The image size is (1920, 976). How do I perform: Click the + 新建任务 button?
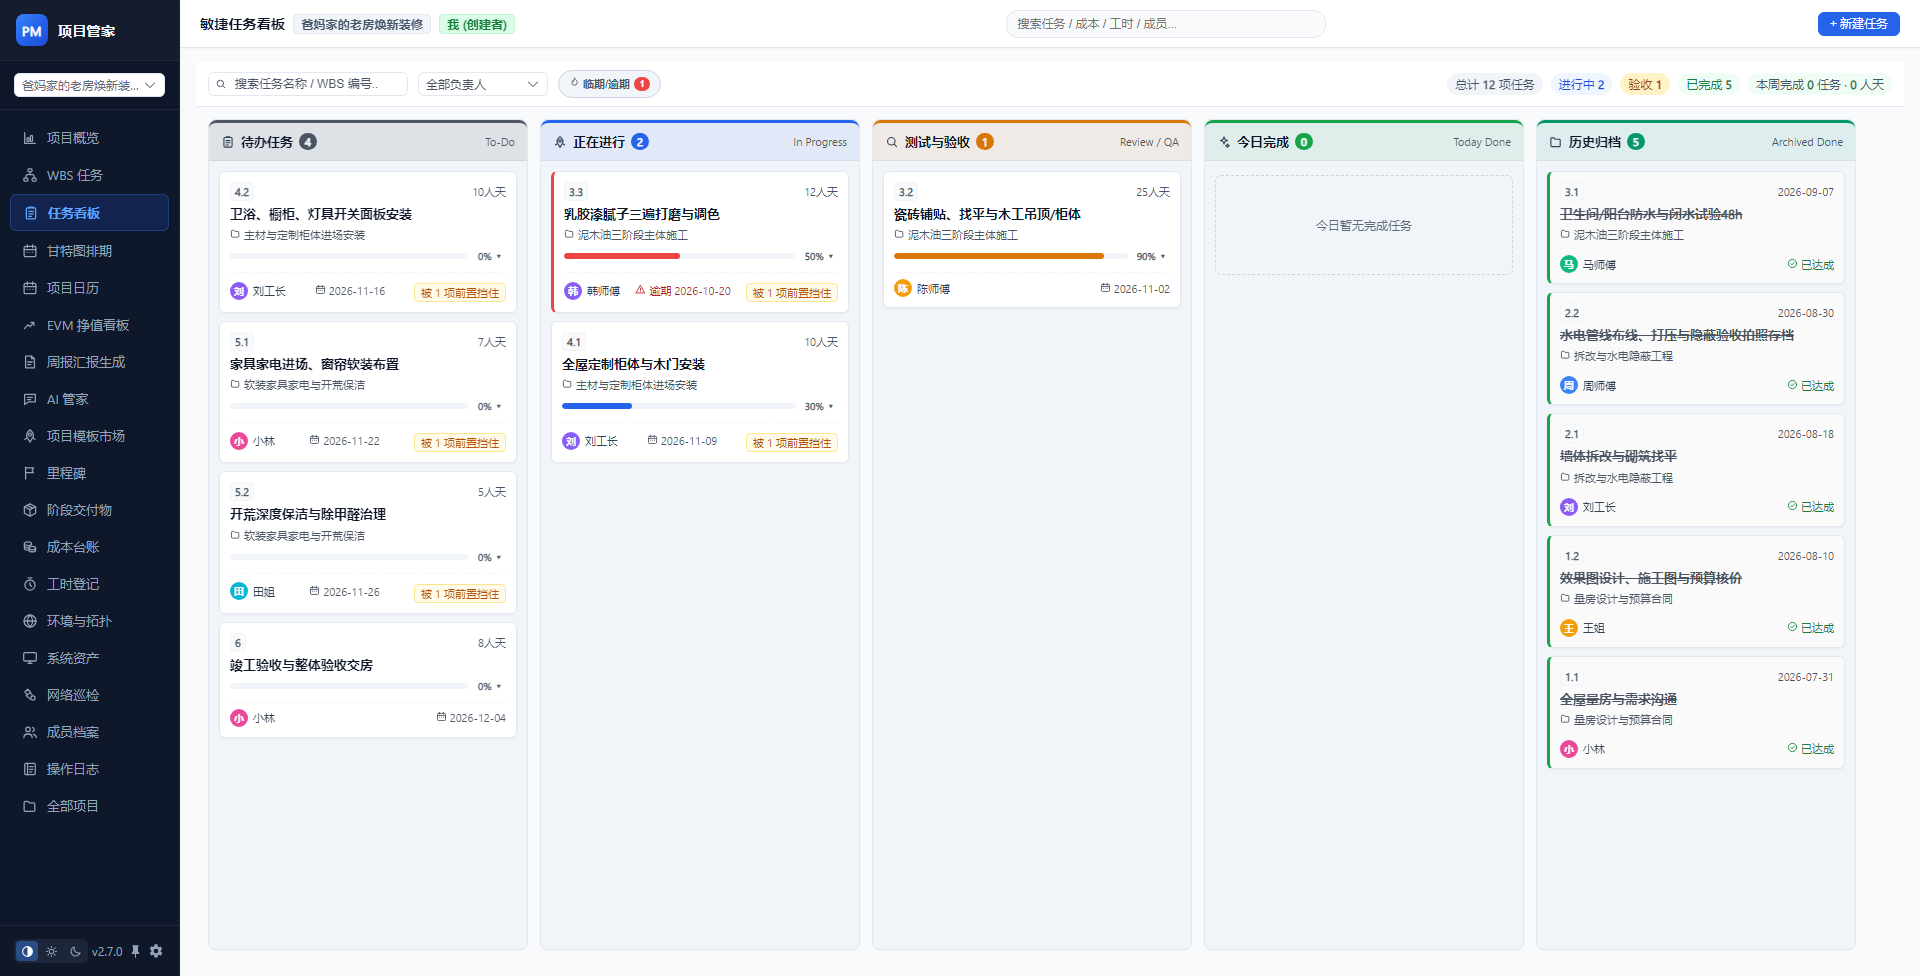pyautogui.click(x=1858, y=23)
